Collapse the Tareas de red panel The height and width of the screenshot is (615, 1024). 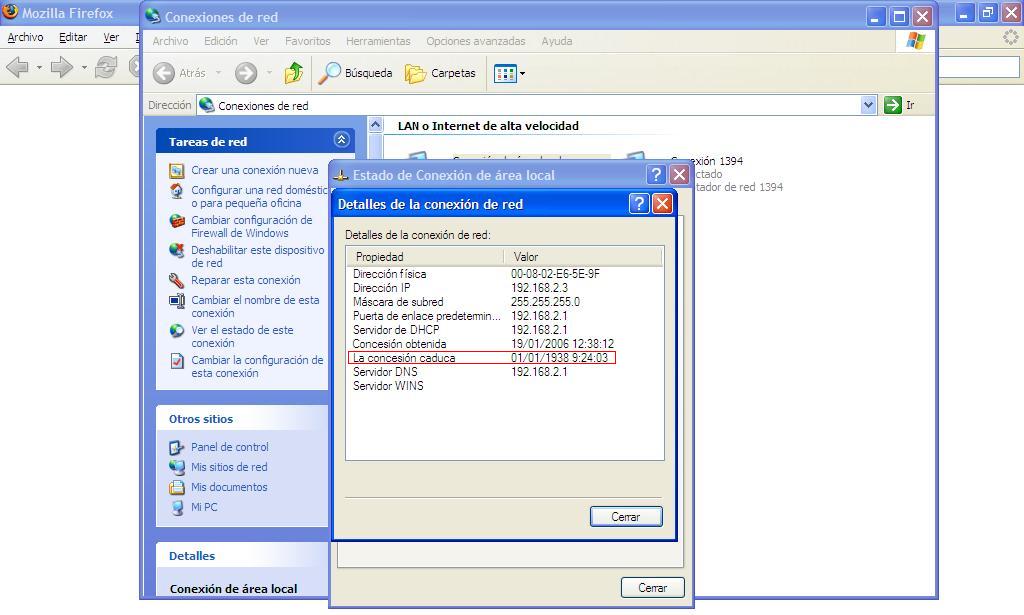tap(341, 140)
